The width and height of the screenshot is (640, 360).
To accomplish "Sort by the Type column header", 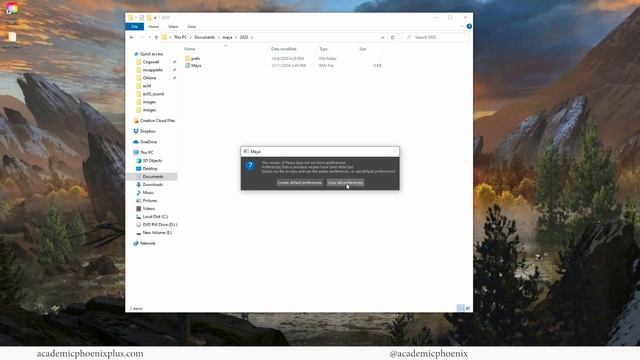I will [x=323, y=49].
